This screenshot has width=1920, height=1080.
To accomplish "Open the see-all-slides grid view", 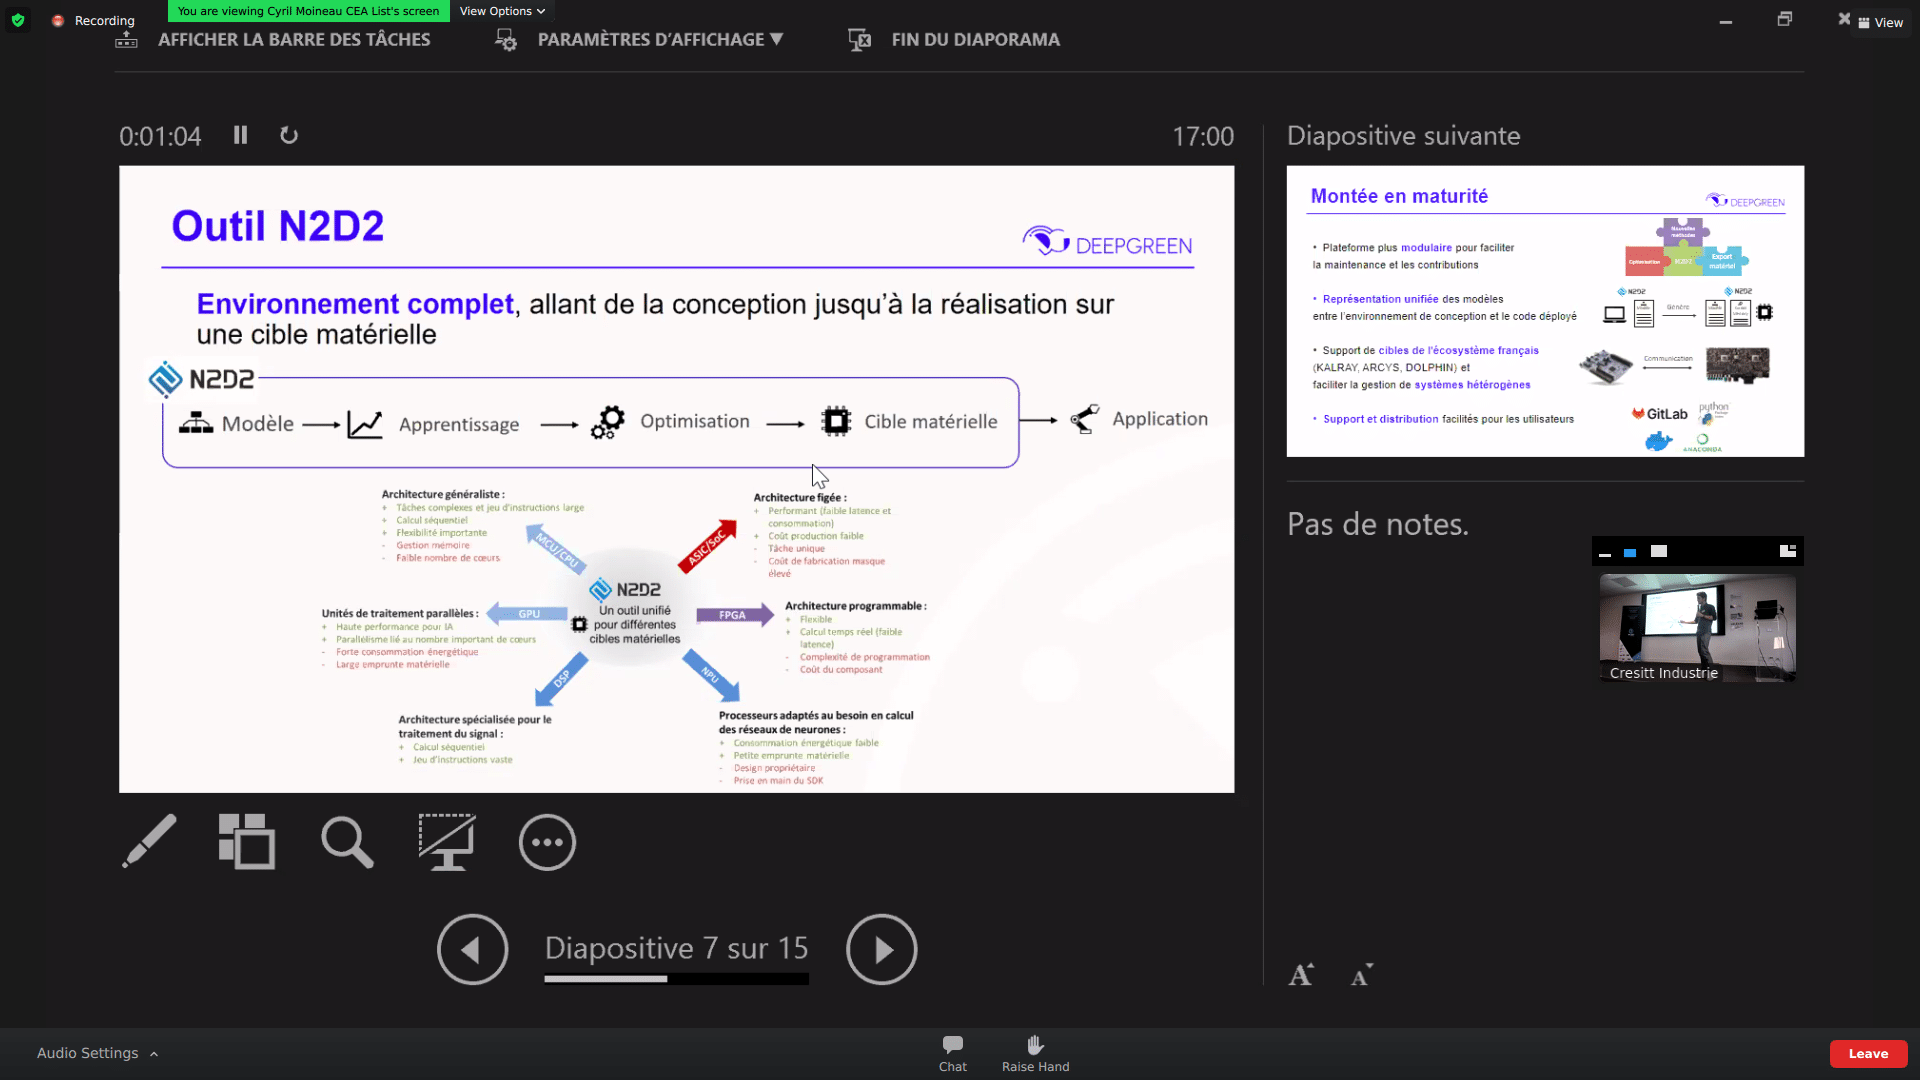I will point(247,842).
